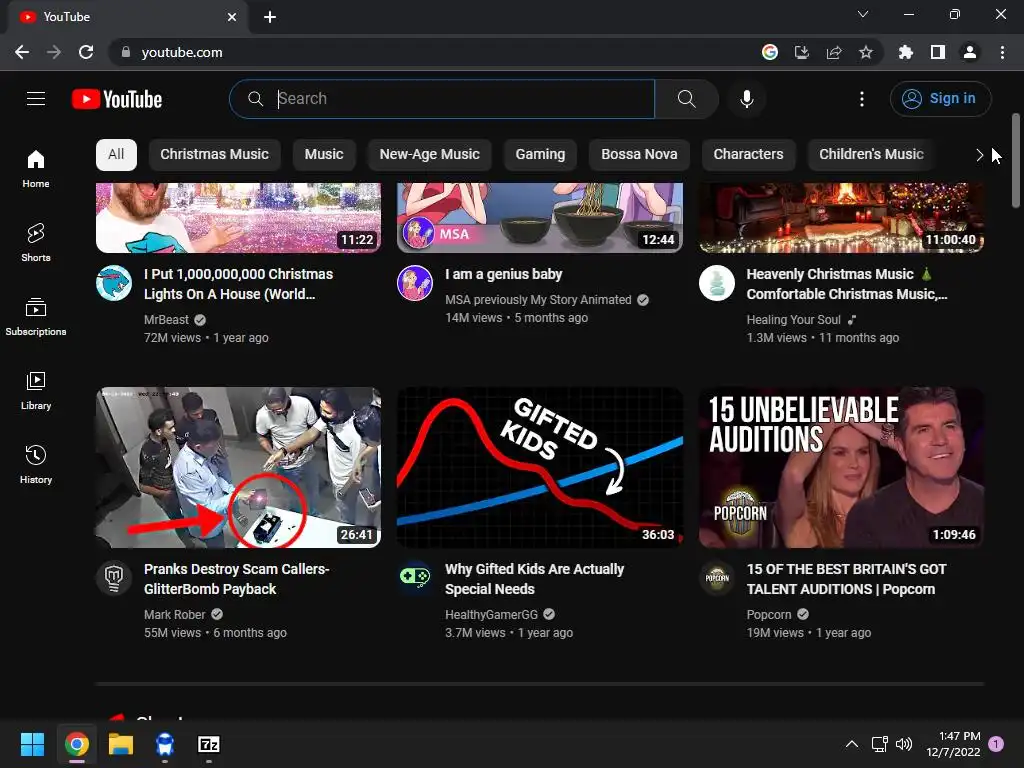Toggle Chrome side panel
Viewport: 1024px width, 768px height.
pyautogui.click(x=937, y=52)
